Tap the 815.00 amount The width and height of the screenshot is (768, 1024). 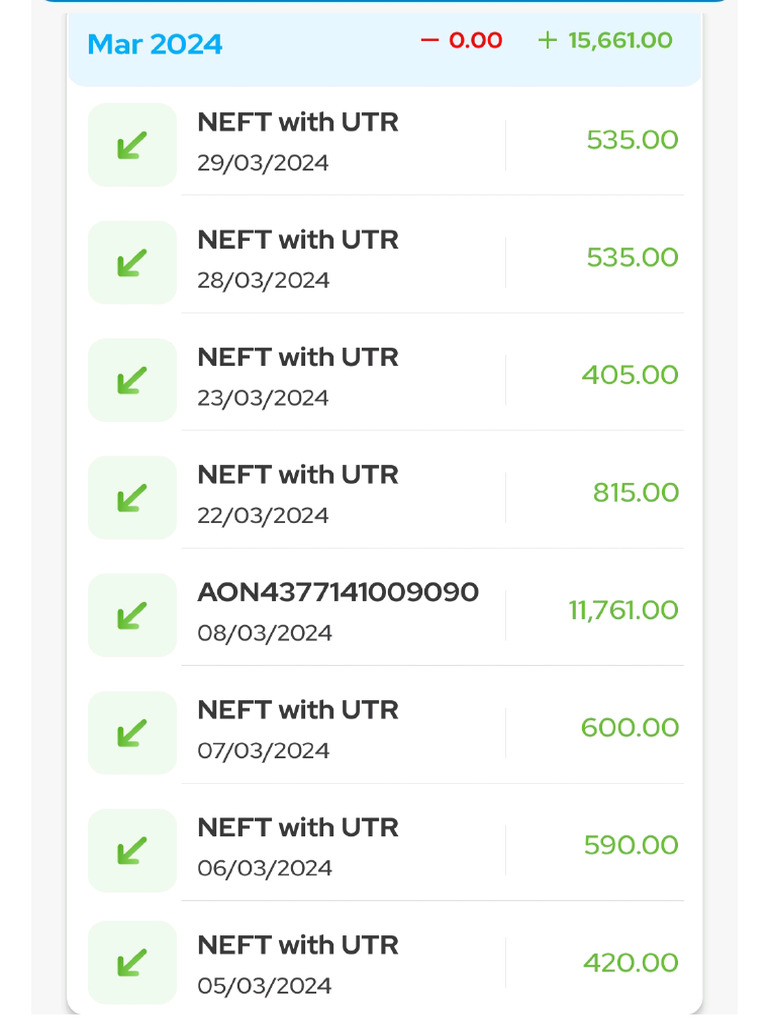coord(636,492)
